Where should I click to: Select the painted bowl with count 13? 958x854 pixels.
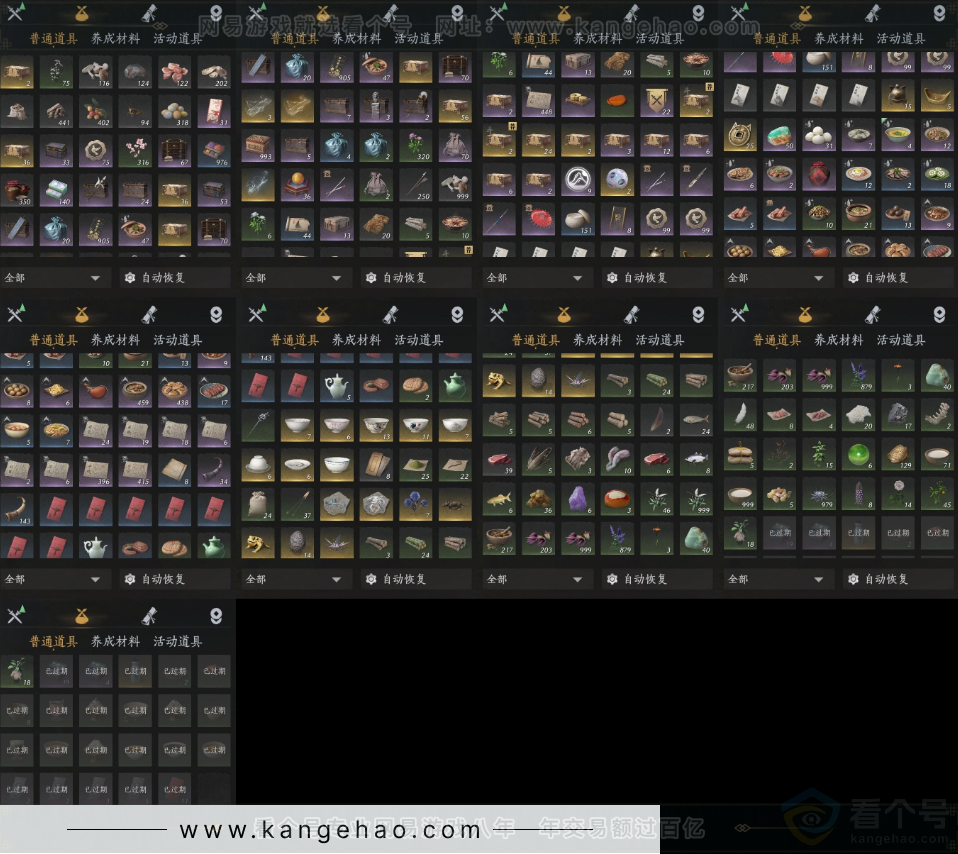[376, 426]
